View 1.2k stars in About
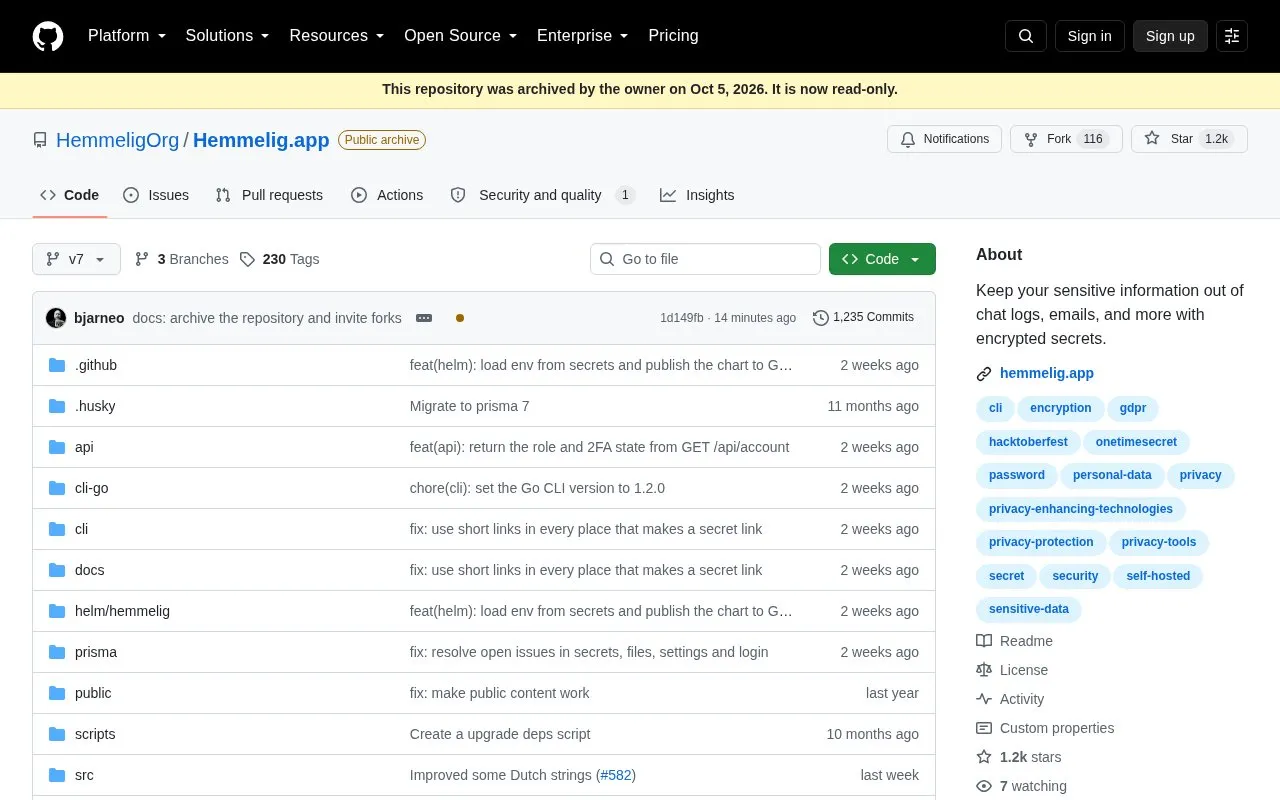 click(x=1019, y=757)
